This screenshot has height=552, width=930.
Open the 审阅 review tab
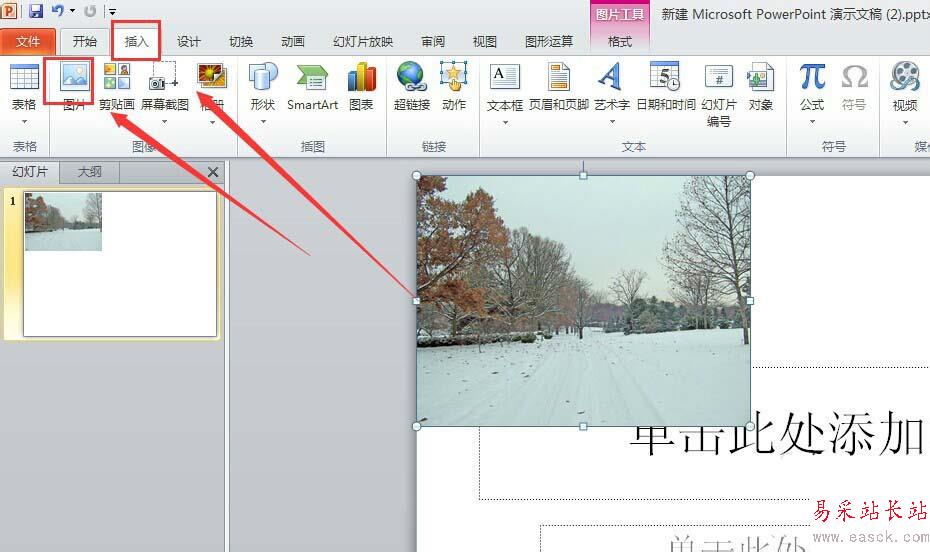tap(433, 41)
